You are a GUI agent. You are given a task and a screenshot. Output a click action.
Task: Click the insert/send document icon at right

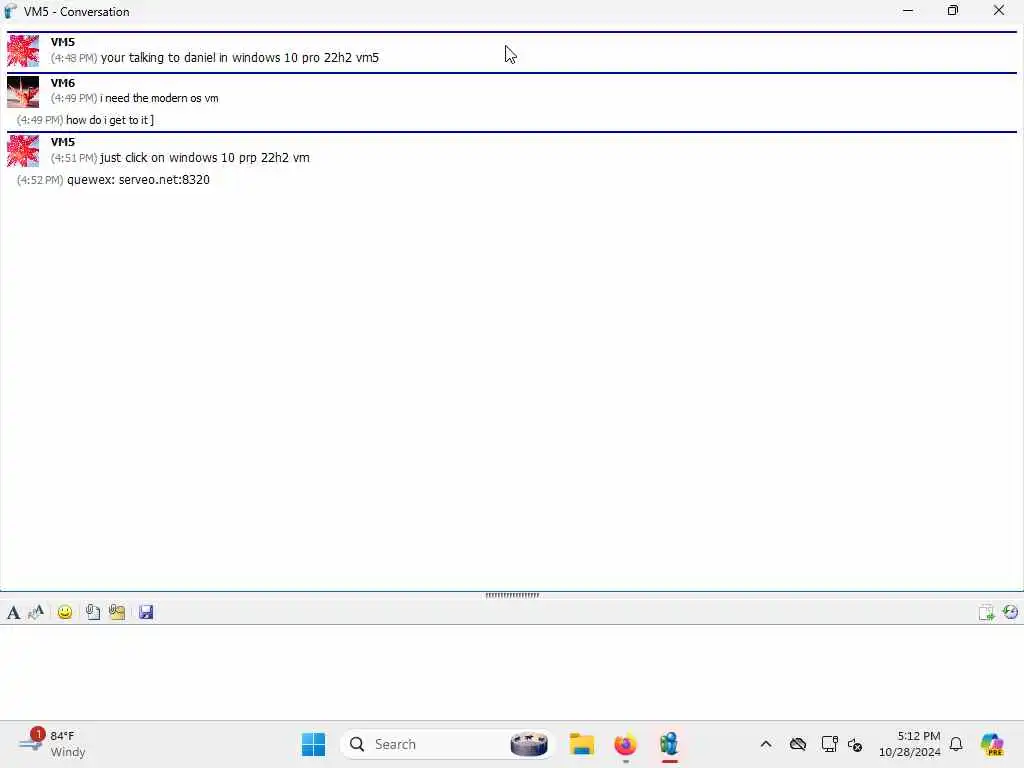(986, 613)
